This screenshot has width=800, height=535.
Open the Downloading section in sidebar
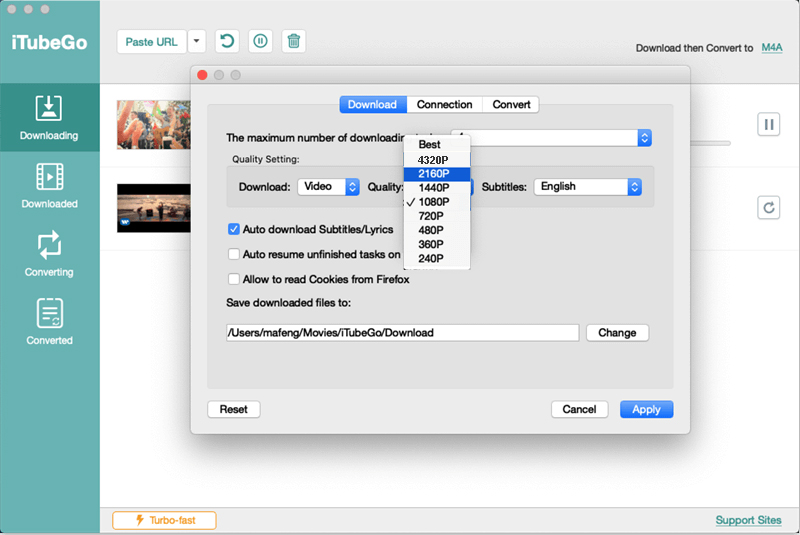(x=49, y=117)
